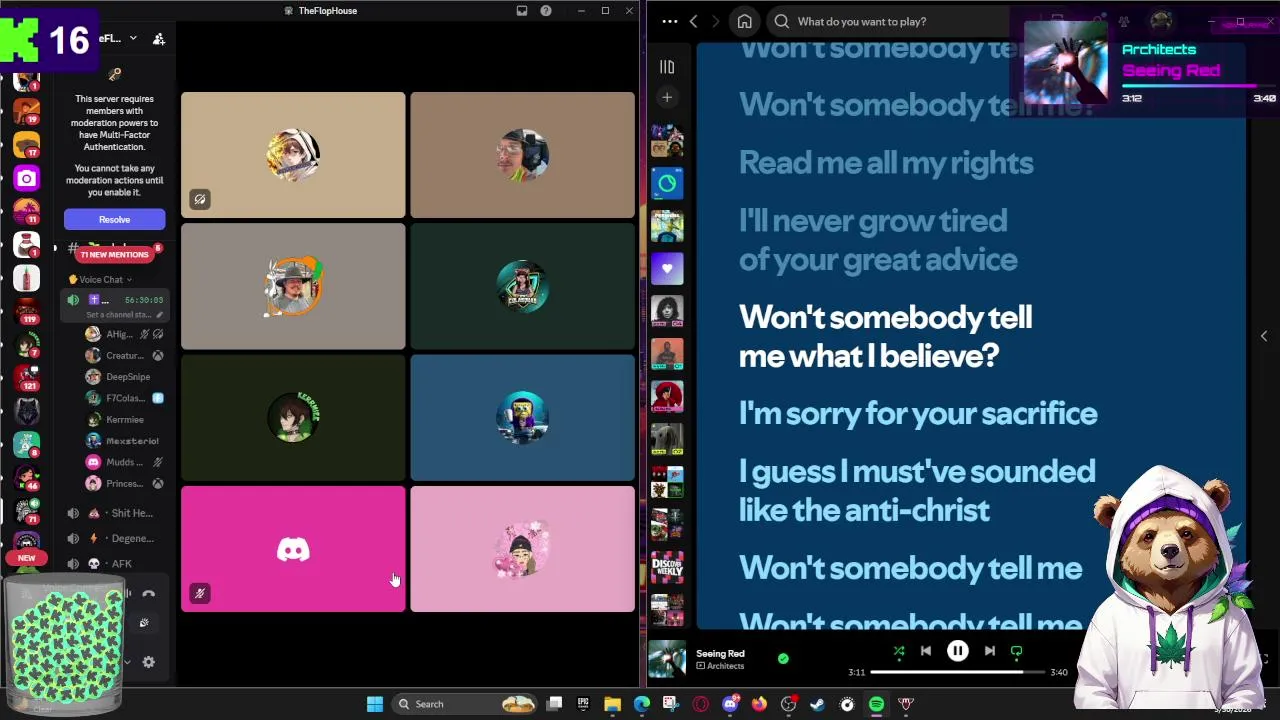Open the sunset palm server icon with badge 11

(x=27, y=212)
